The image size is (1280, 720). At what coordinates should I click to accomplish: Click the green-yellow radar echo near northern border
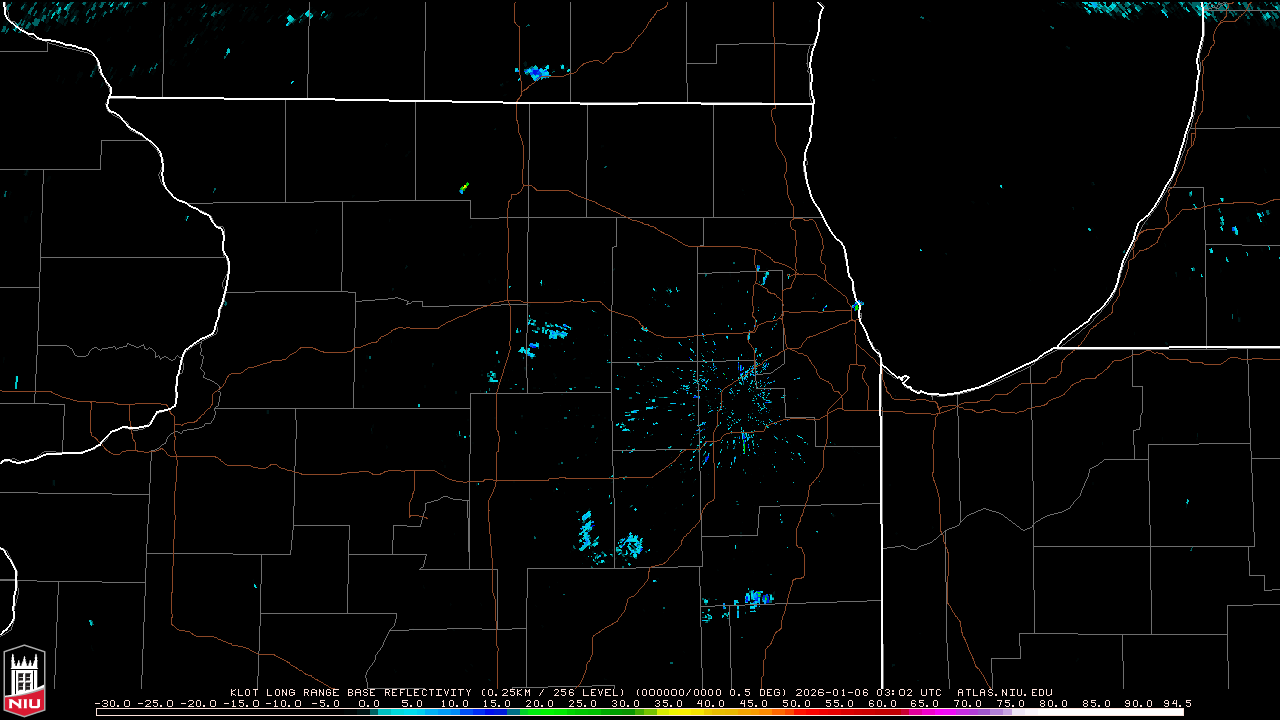pyautogui.click(x=464, y=187)
